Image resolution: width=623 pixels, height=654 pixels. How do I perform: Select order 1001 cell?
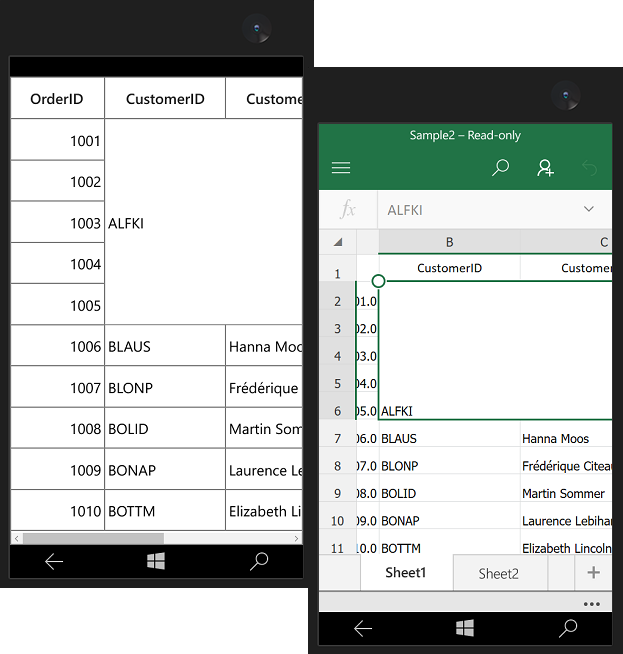coord(57,141)
